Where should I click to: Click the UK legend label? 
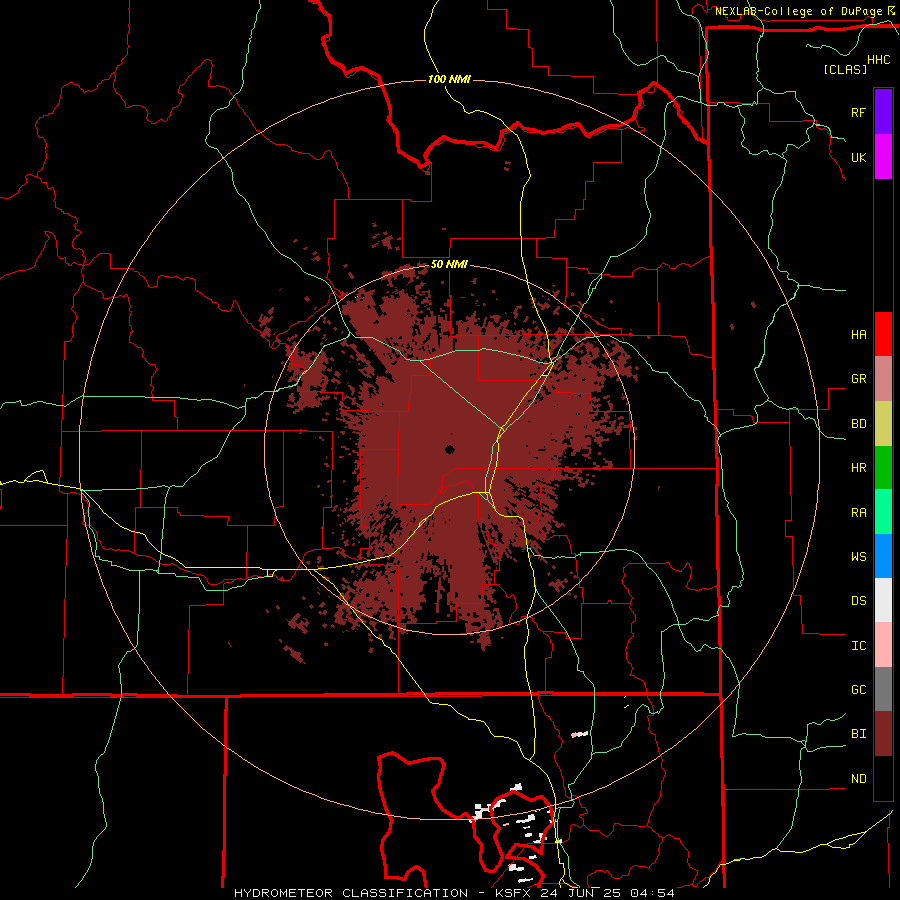(858, 157)
